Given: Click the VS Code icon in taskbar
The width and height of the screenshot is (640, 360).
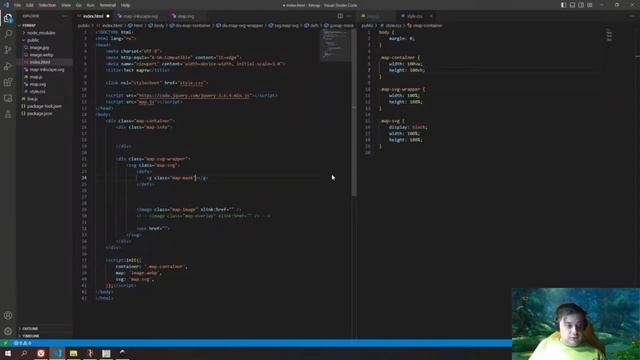Looking at the screenshot, I should pos(57,353).
